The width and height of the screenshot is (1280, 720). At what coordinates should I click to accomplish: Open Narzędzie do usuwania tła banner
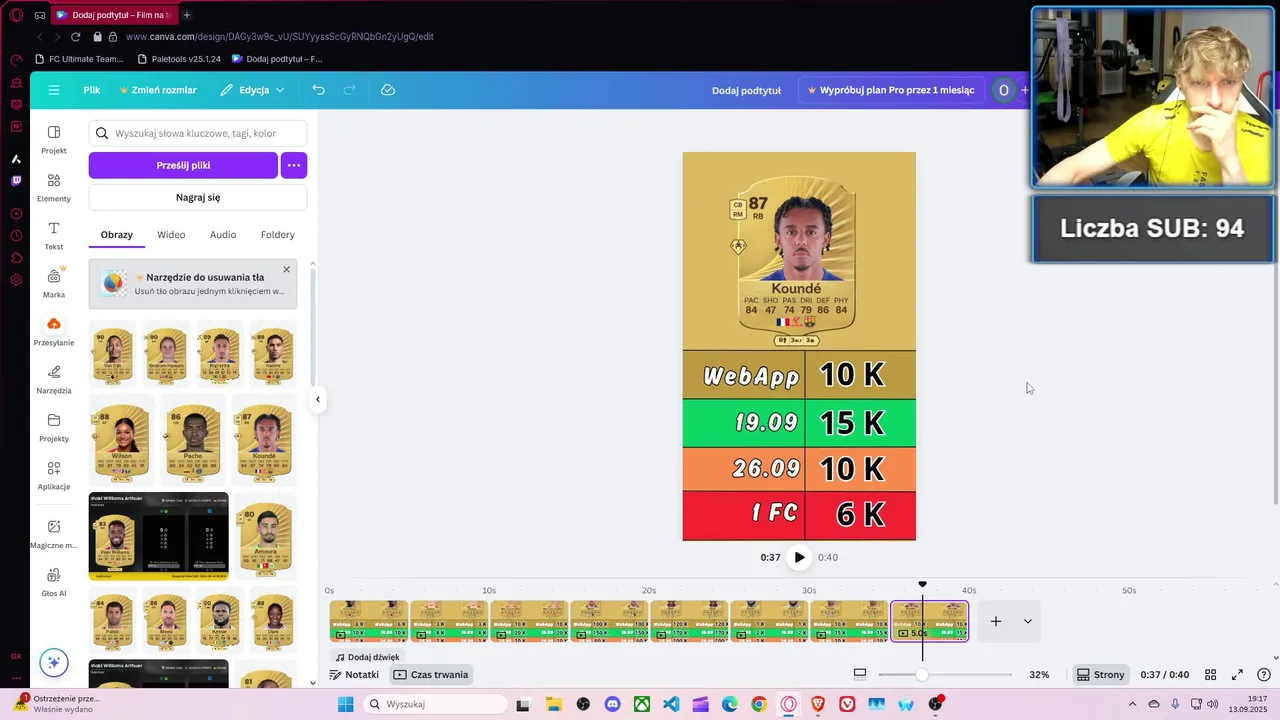coord(193,284)
